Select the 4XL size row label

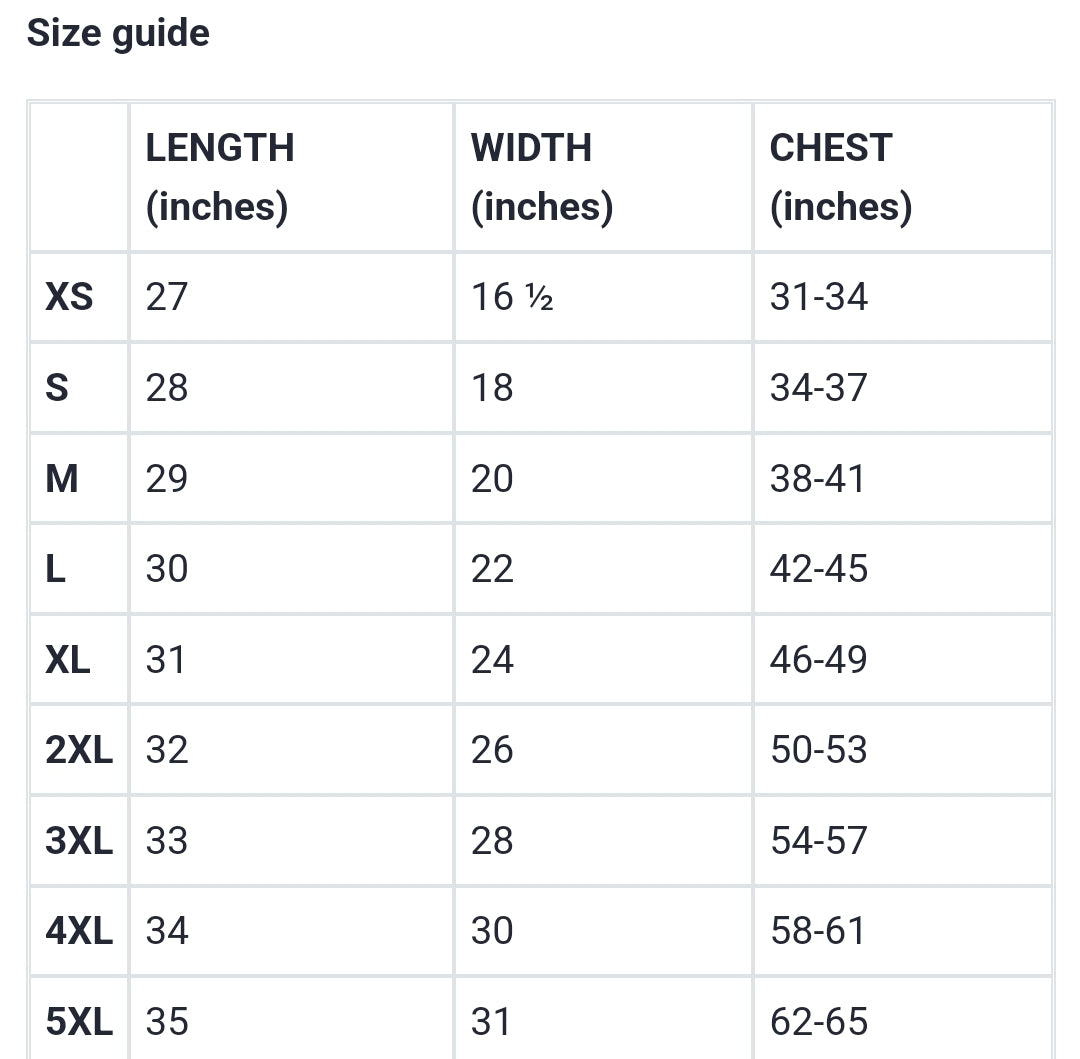pos(79,931)
